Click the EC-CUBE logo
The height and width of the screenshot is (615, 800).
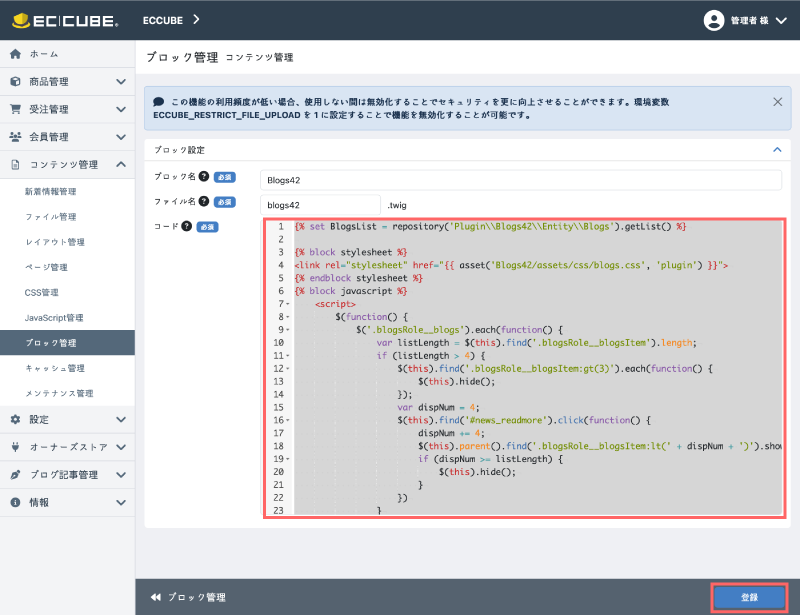[65, 20]
